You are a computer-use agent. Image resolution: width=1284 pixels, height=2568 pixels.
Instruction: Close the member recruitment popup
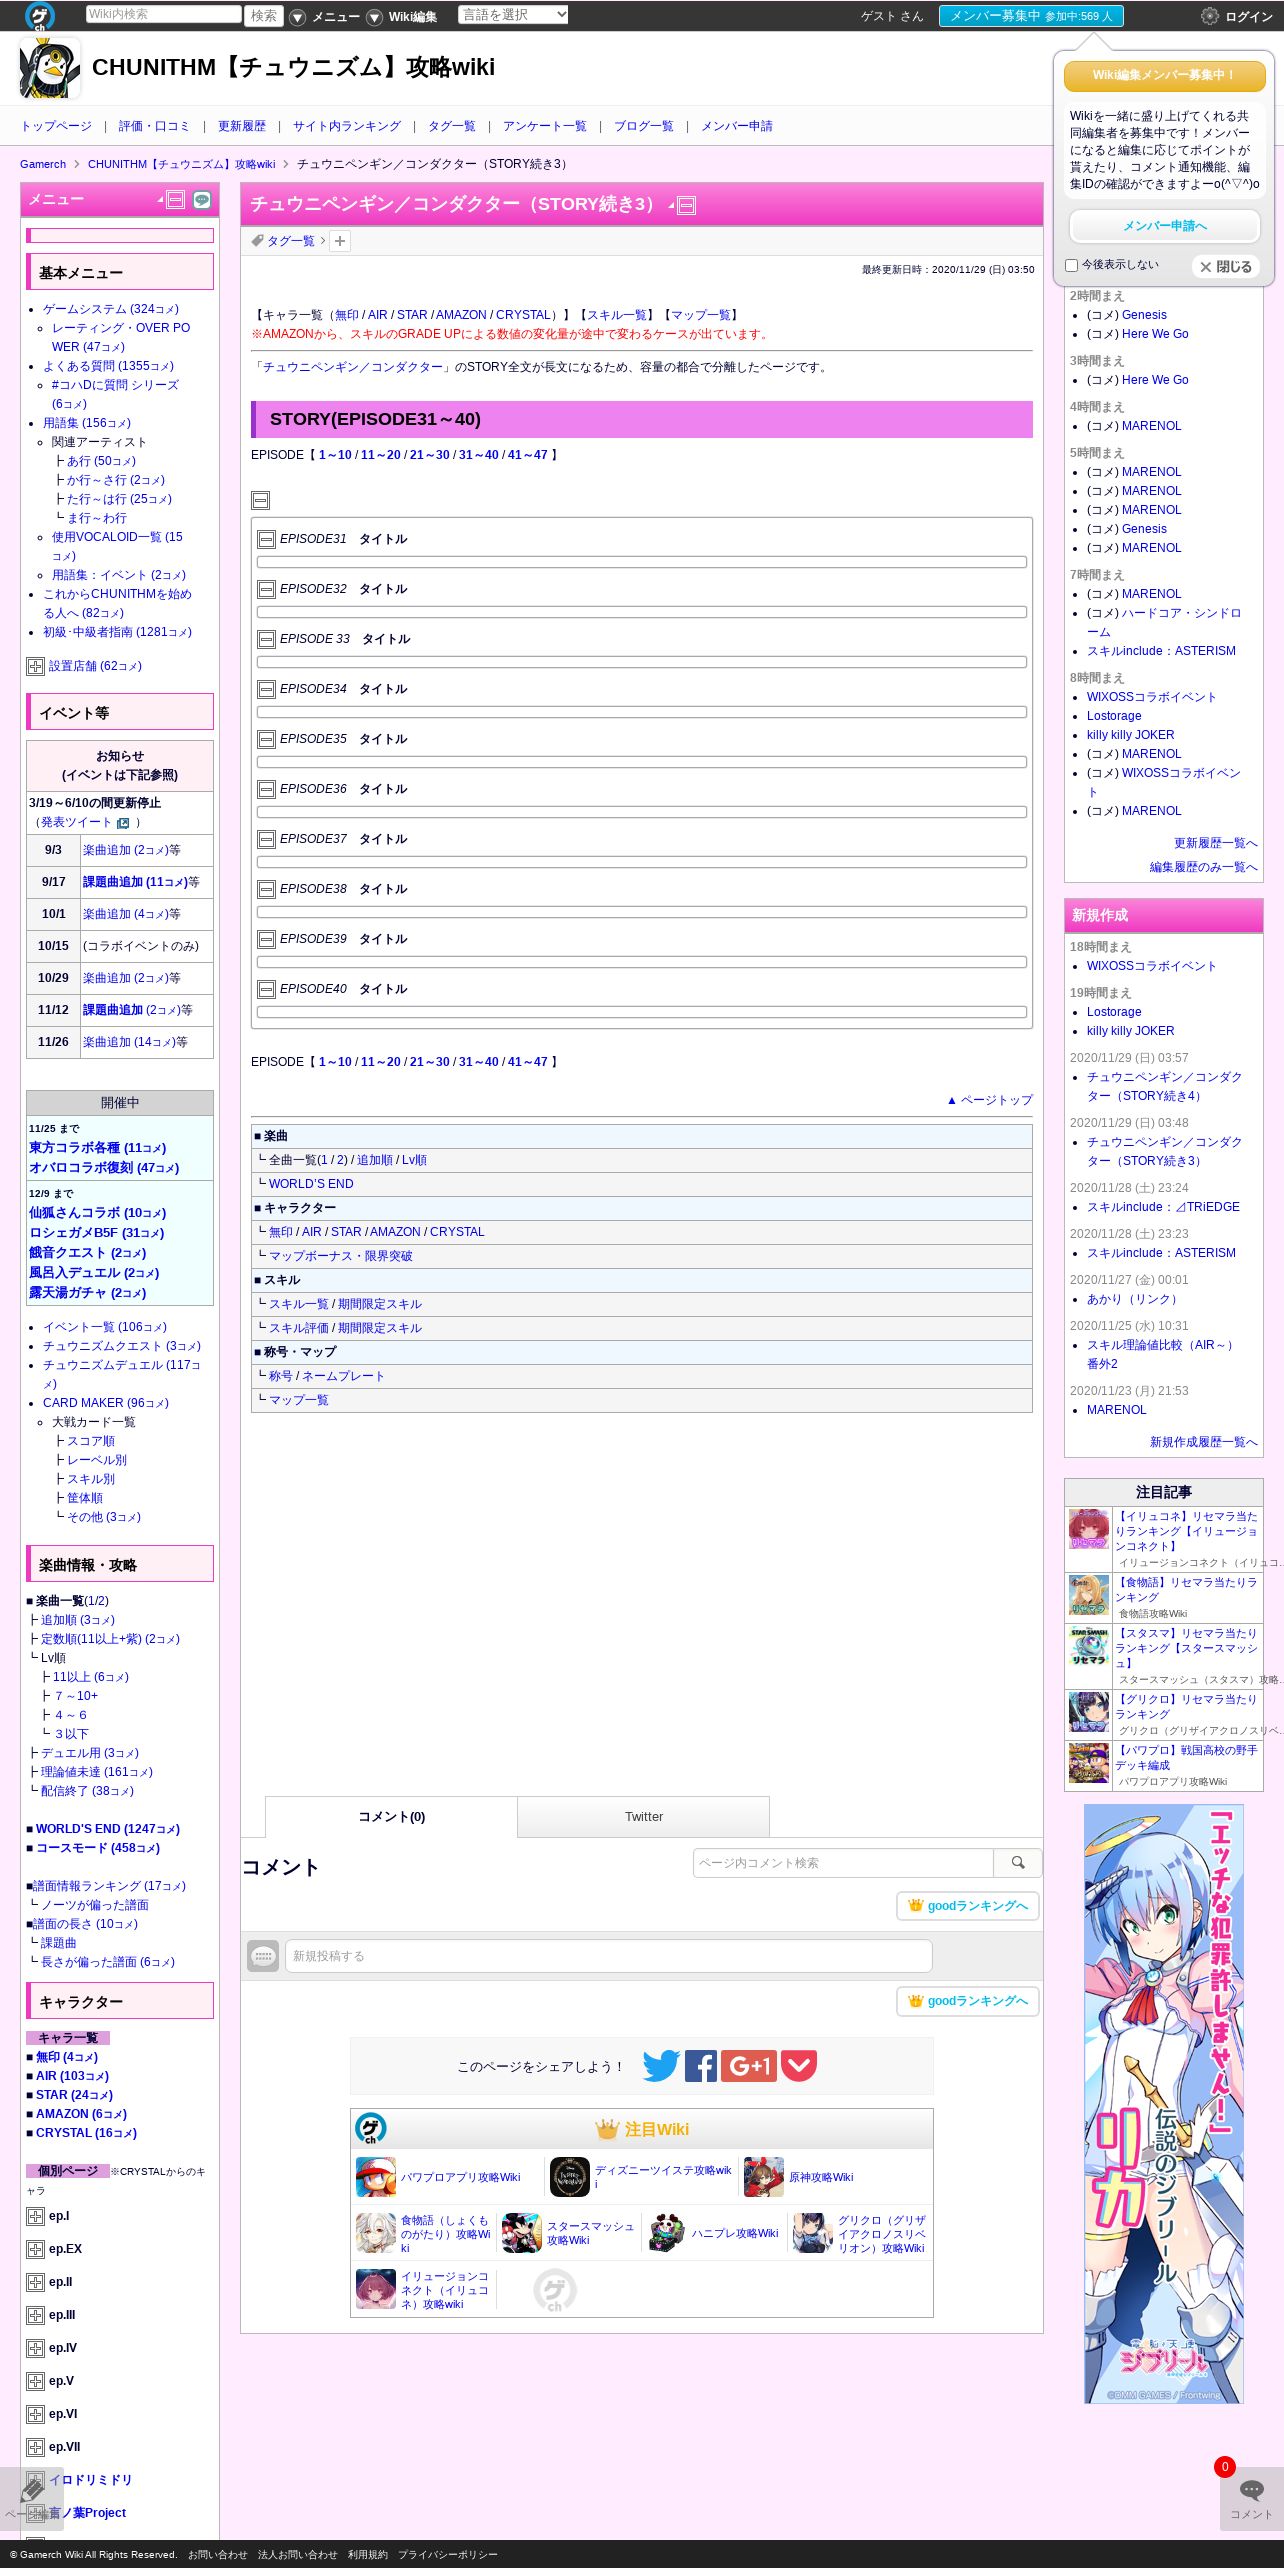(1226, 267)
